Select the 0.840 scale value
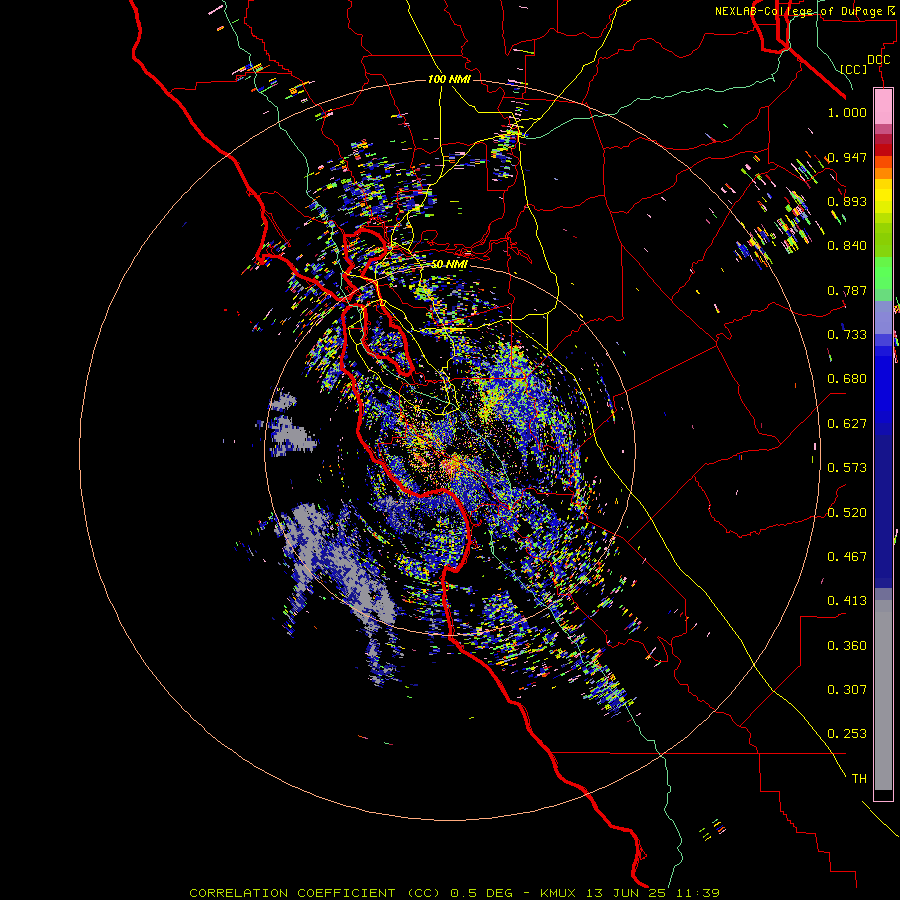Screen dimensions: 900x900 (847, 246)
